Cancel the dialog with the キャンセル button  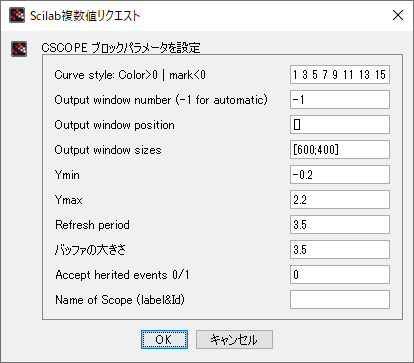pos(234,340)
